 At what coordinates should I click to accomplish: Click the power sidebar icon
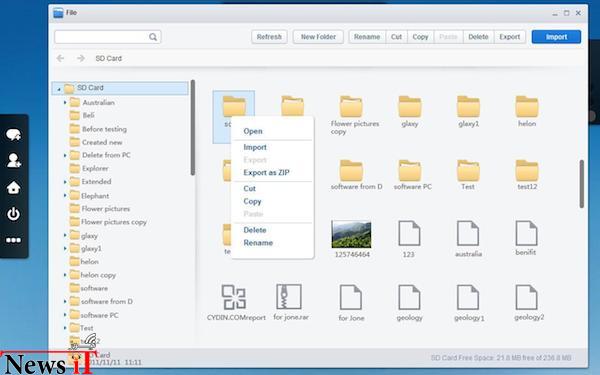click(13, 214)
